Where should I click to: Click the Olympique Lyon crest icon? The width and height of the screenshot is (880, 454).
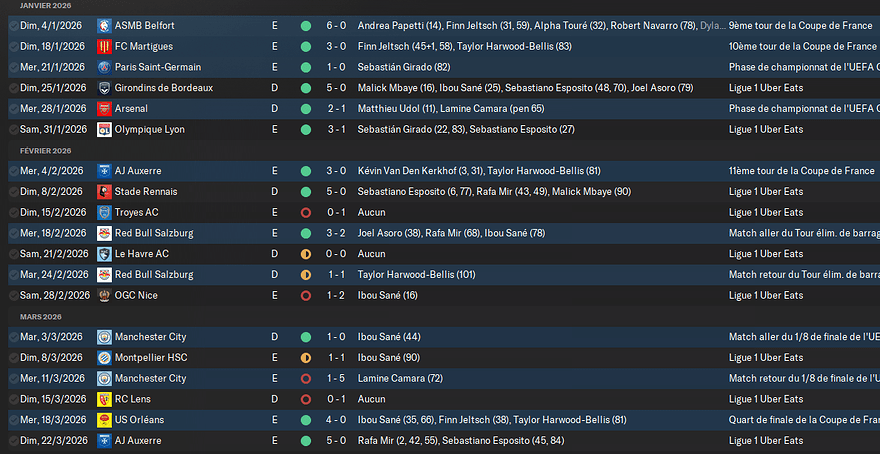click(104, 130)
